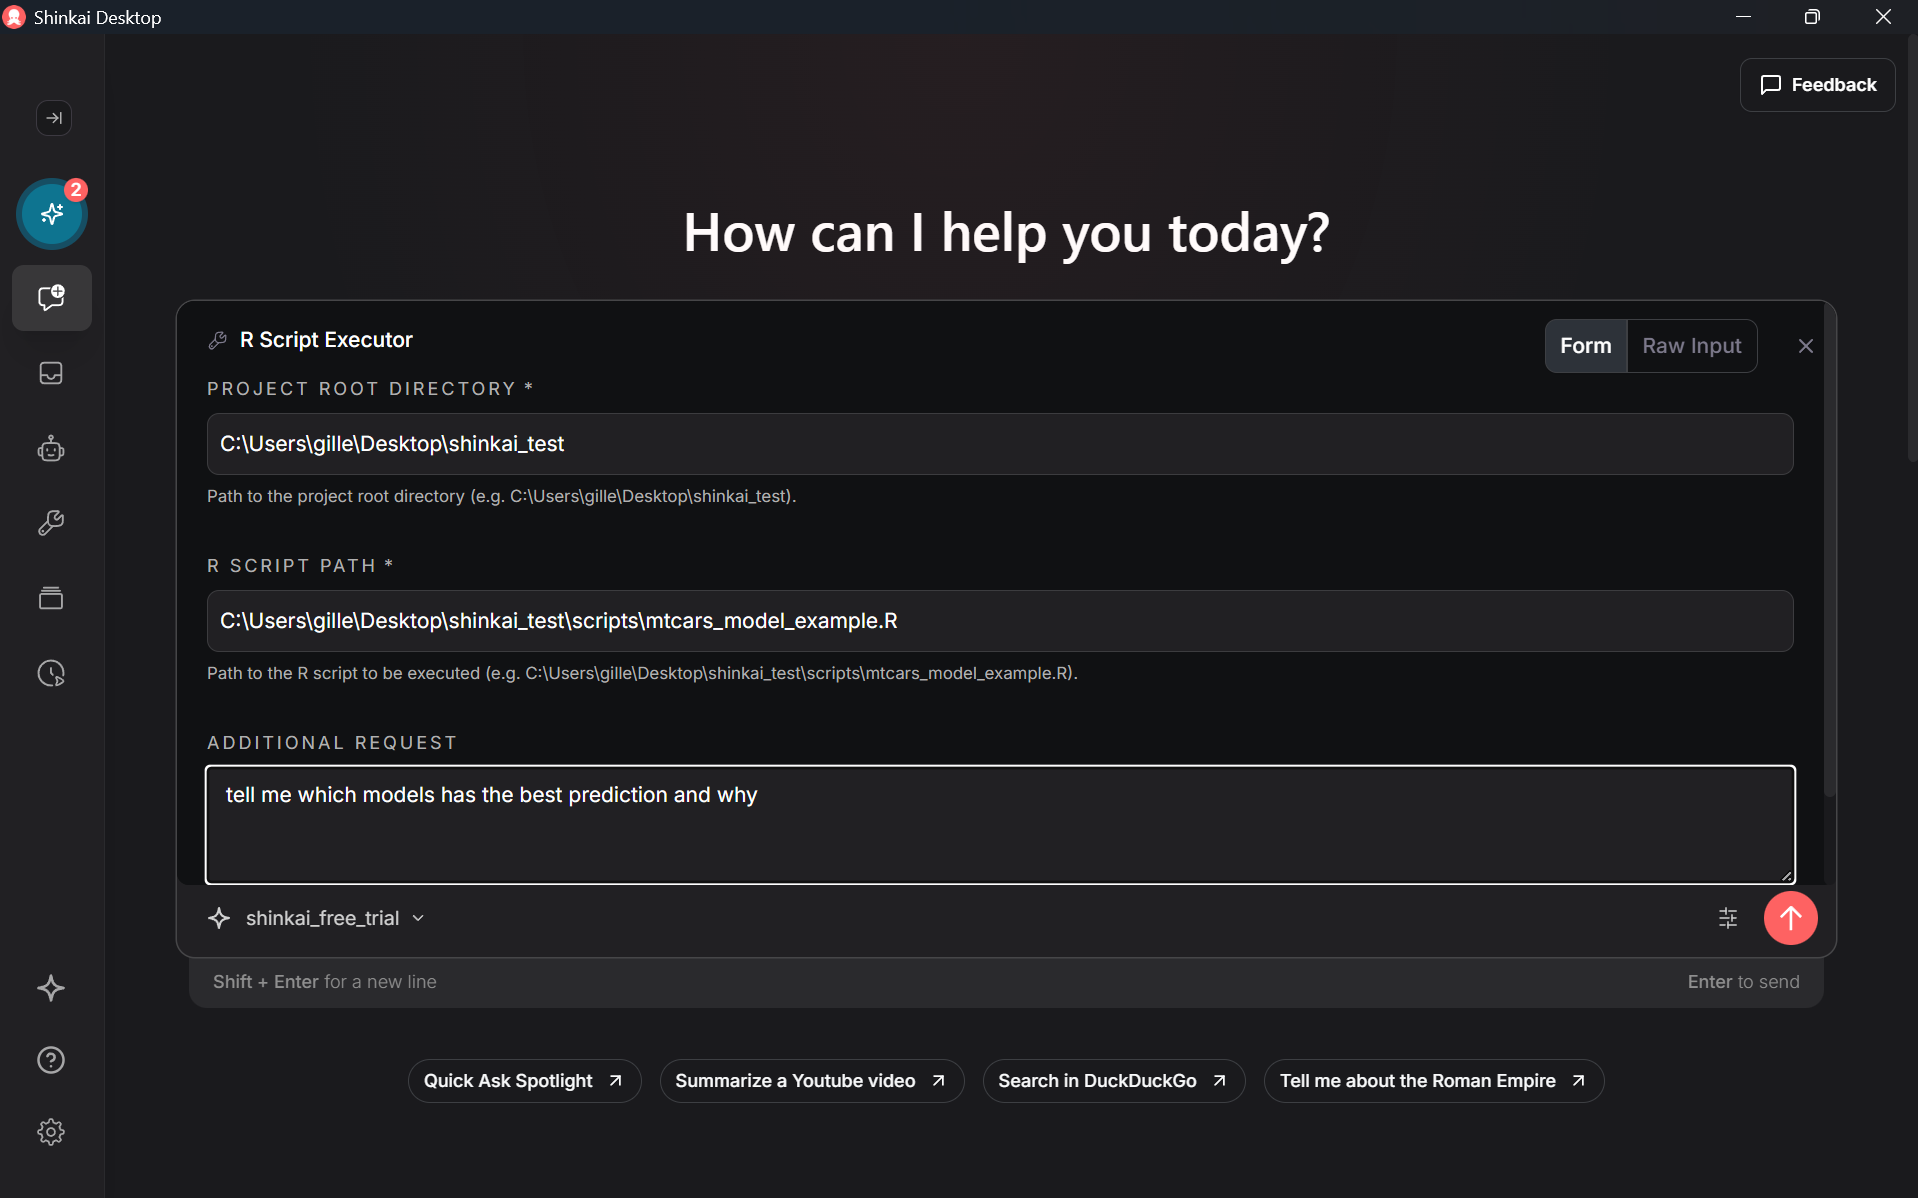Click the Project Root Directory input field
Screen dimensions: 1918x1198
(x=999, y=444)
